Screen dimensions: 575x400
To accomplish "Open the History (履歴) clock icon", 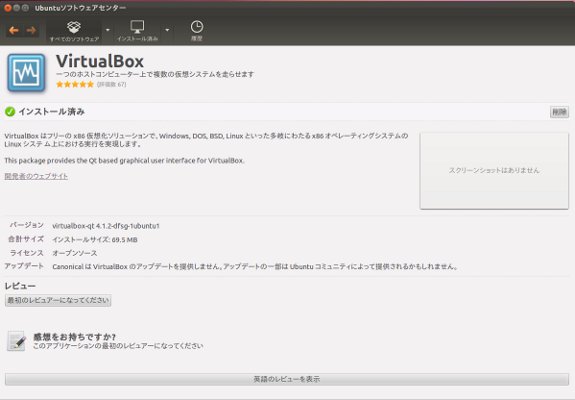I will [197, 30].
